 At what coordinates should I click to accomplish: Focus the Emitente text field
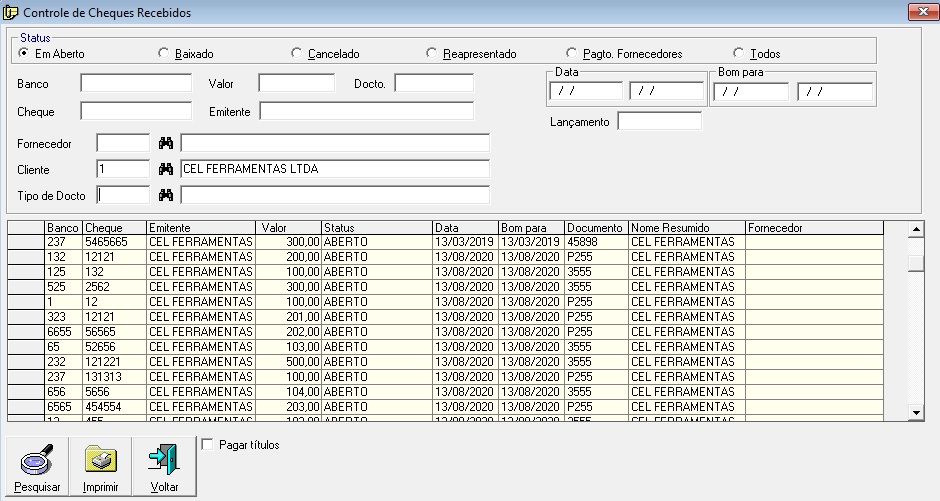click(x=366, y=111)
